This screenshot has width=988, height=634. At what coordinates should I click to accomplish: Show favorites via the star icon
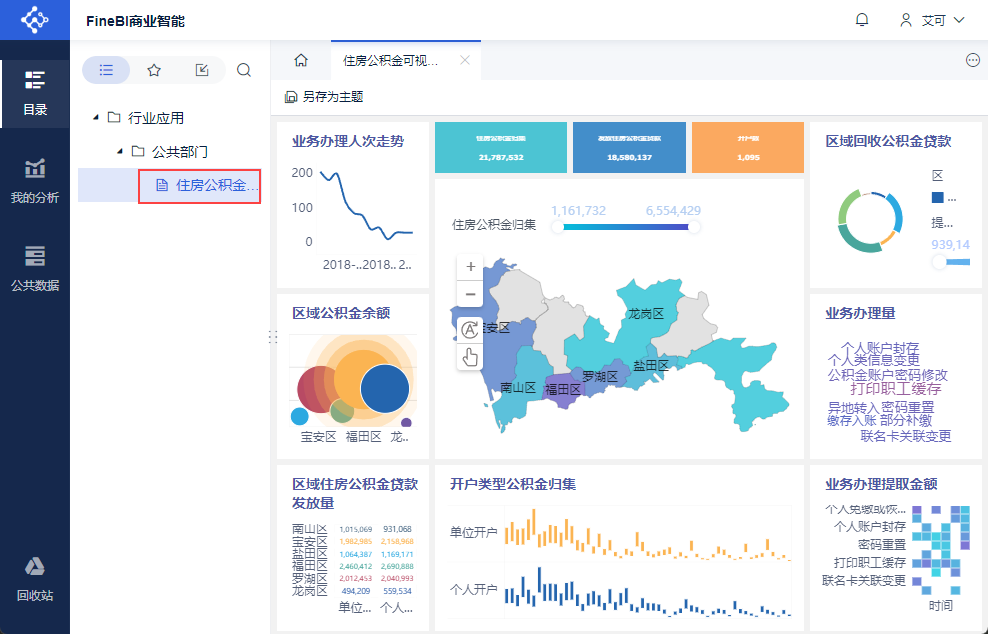(x=154, y=70)
